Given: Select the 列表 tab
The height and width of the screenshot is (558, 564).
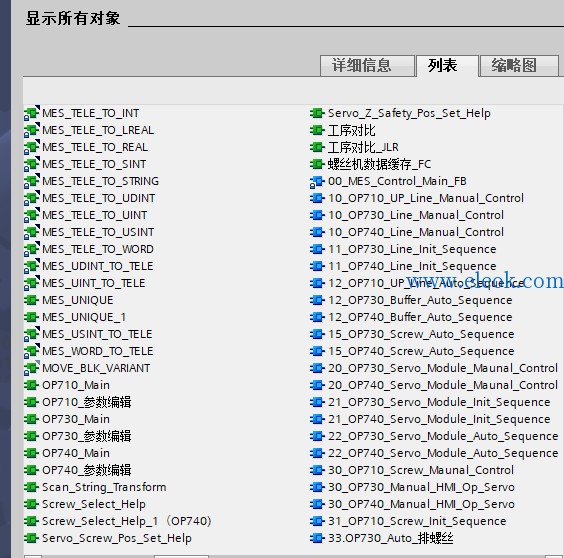Looking at the screenshot, I should click(447, 66).
